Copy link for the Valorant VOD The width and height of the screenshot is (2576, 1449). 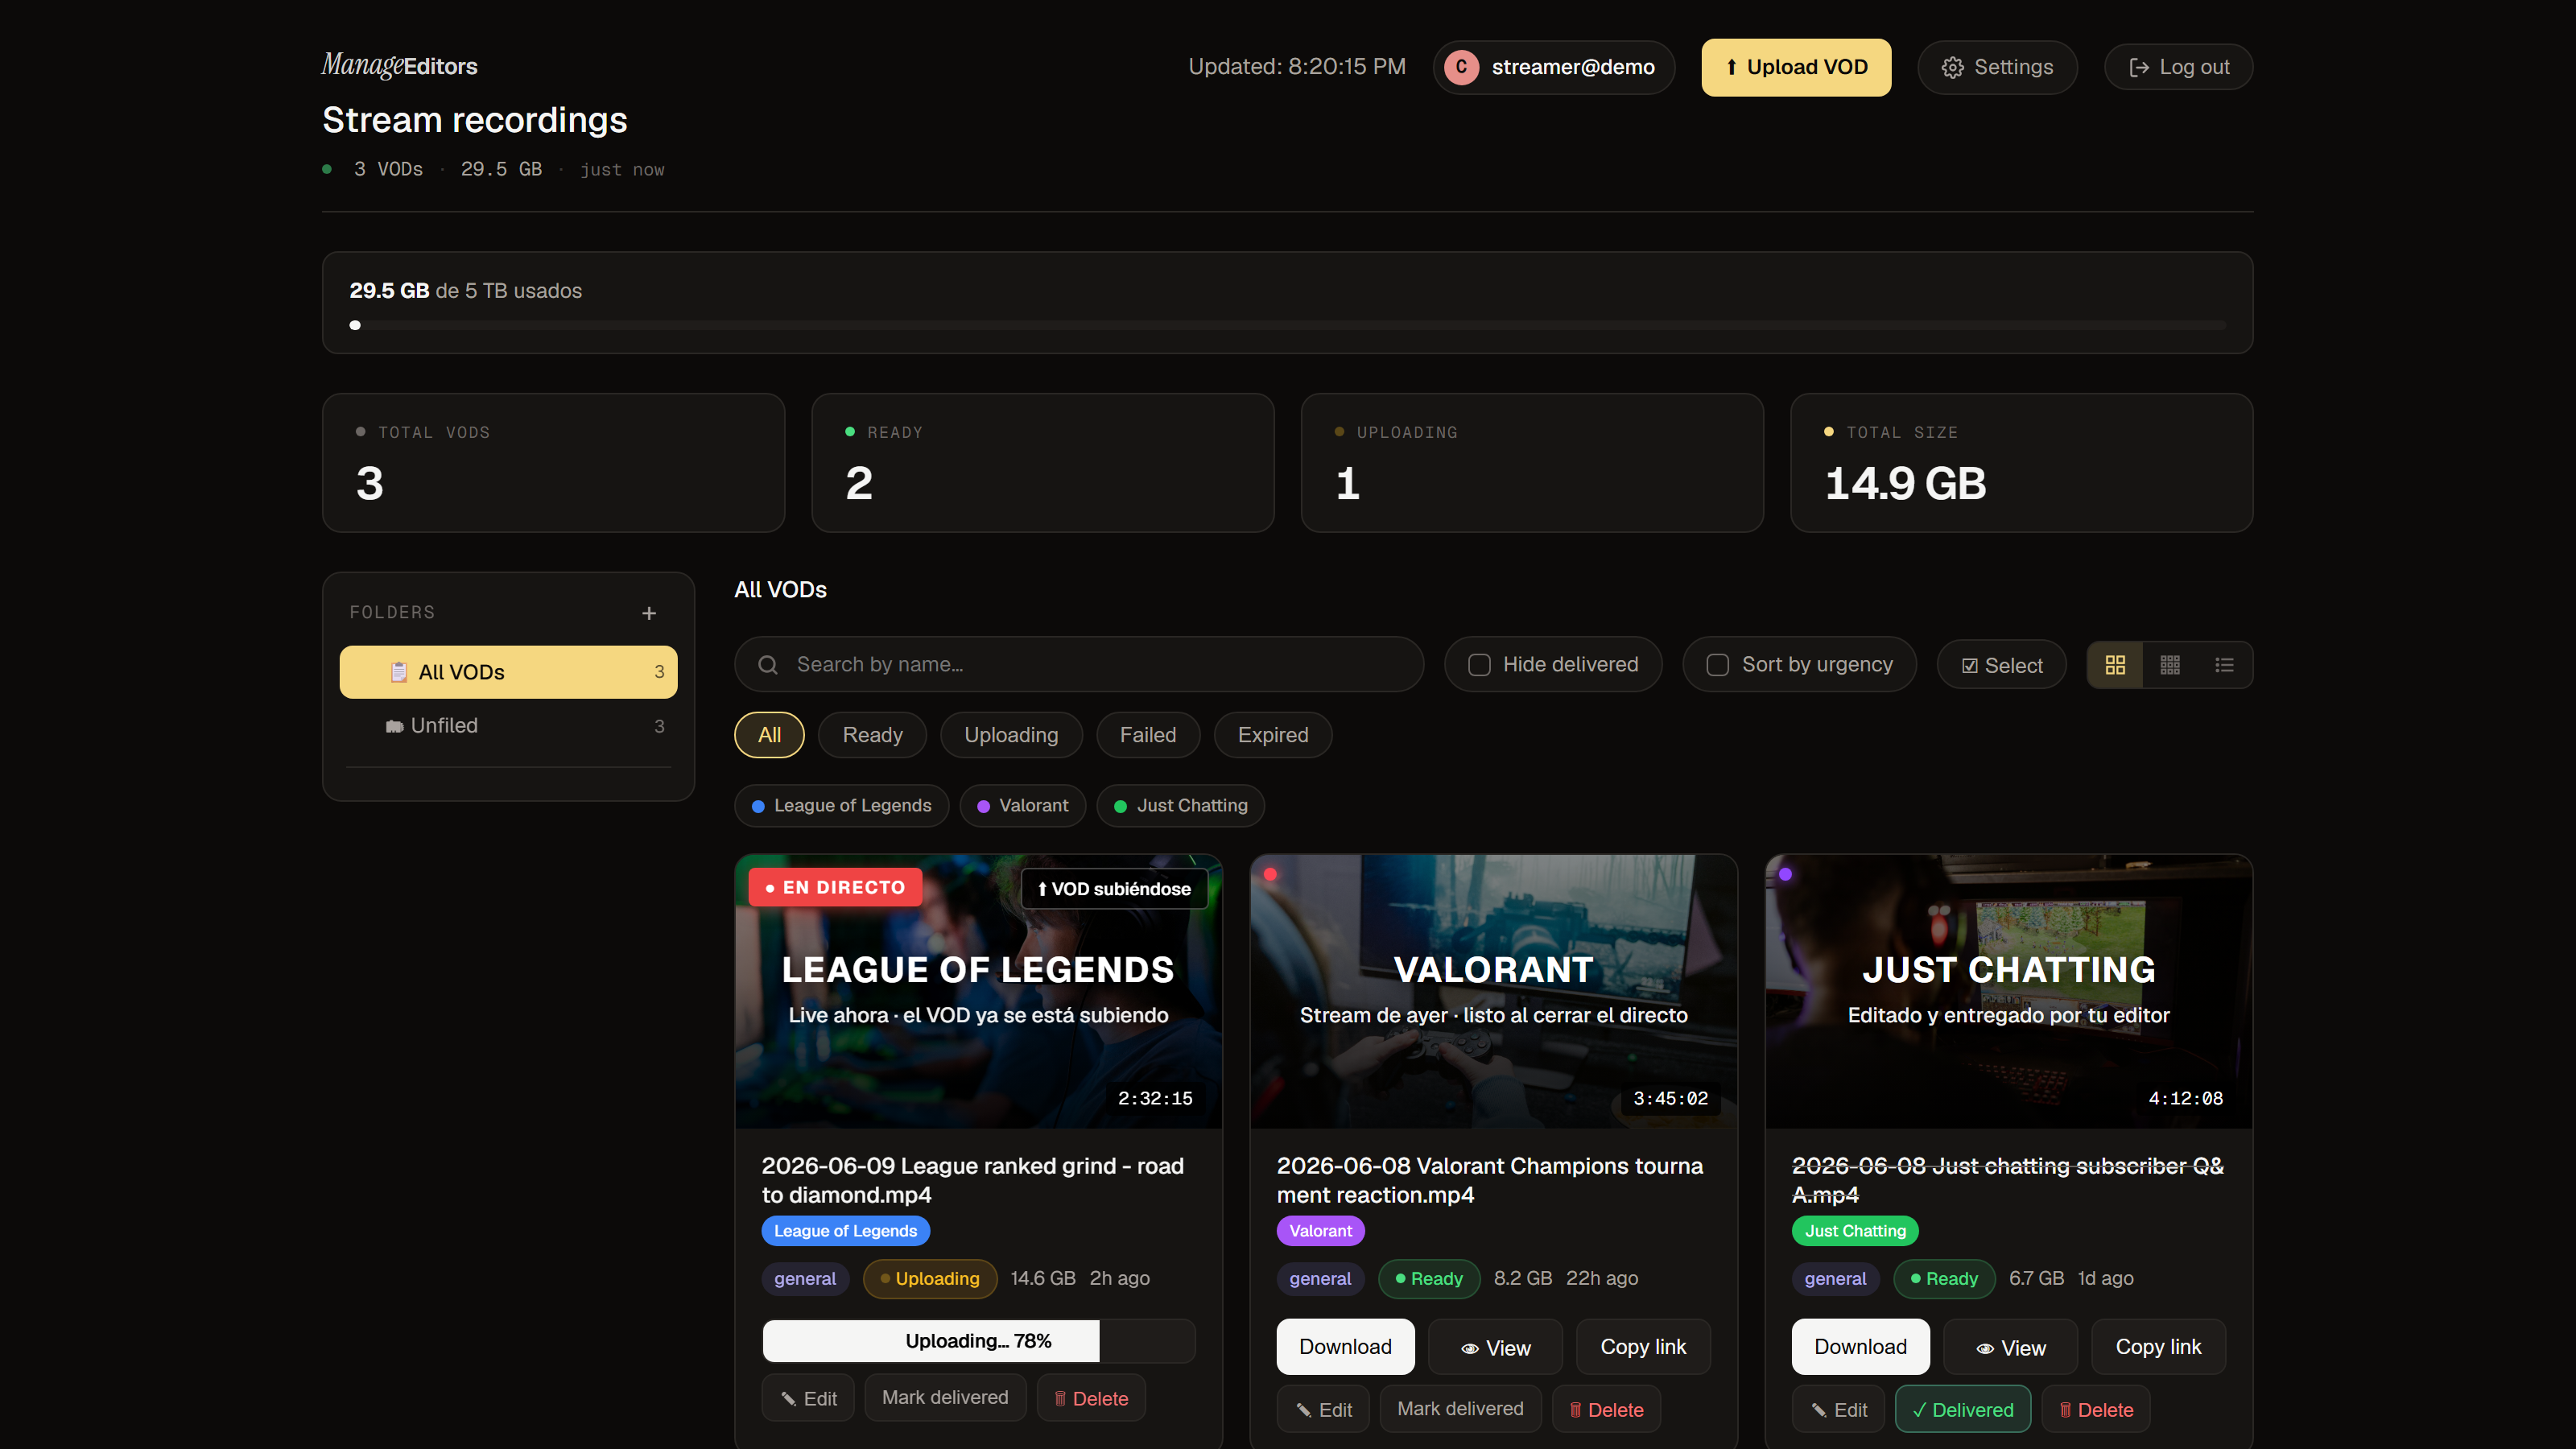pyautogui.click(x=1643, y=1347)
